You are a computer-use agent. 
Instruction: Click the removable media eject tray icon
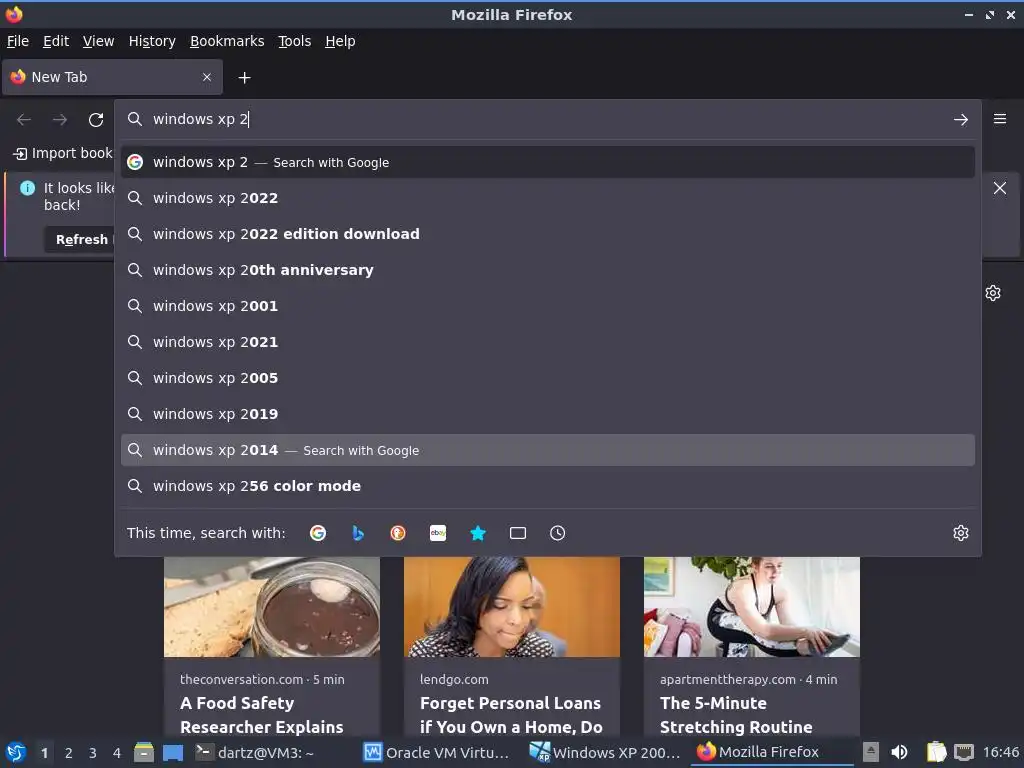871,752
